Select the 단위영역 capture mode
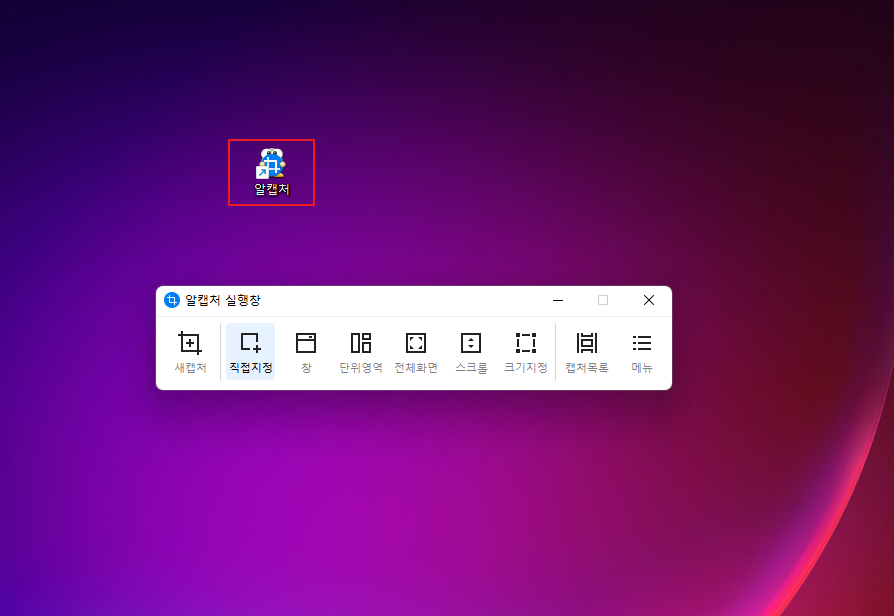This screenshot has height=616, width=894. point(361,352)
